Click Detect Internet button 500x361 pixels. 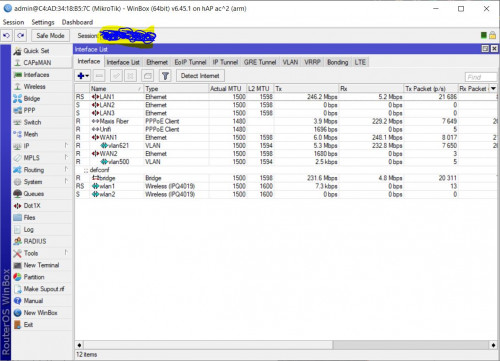pyautogui.click(x=200, y=76)
